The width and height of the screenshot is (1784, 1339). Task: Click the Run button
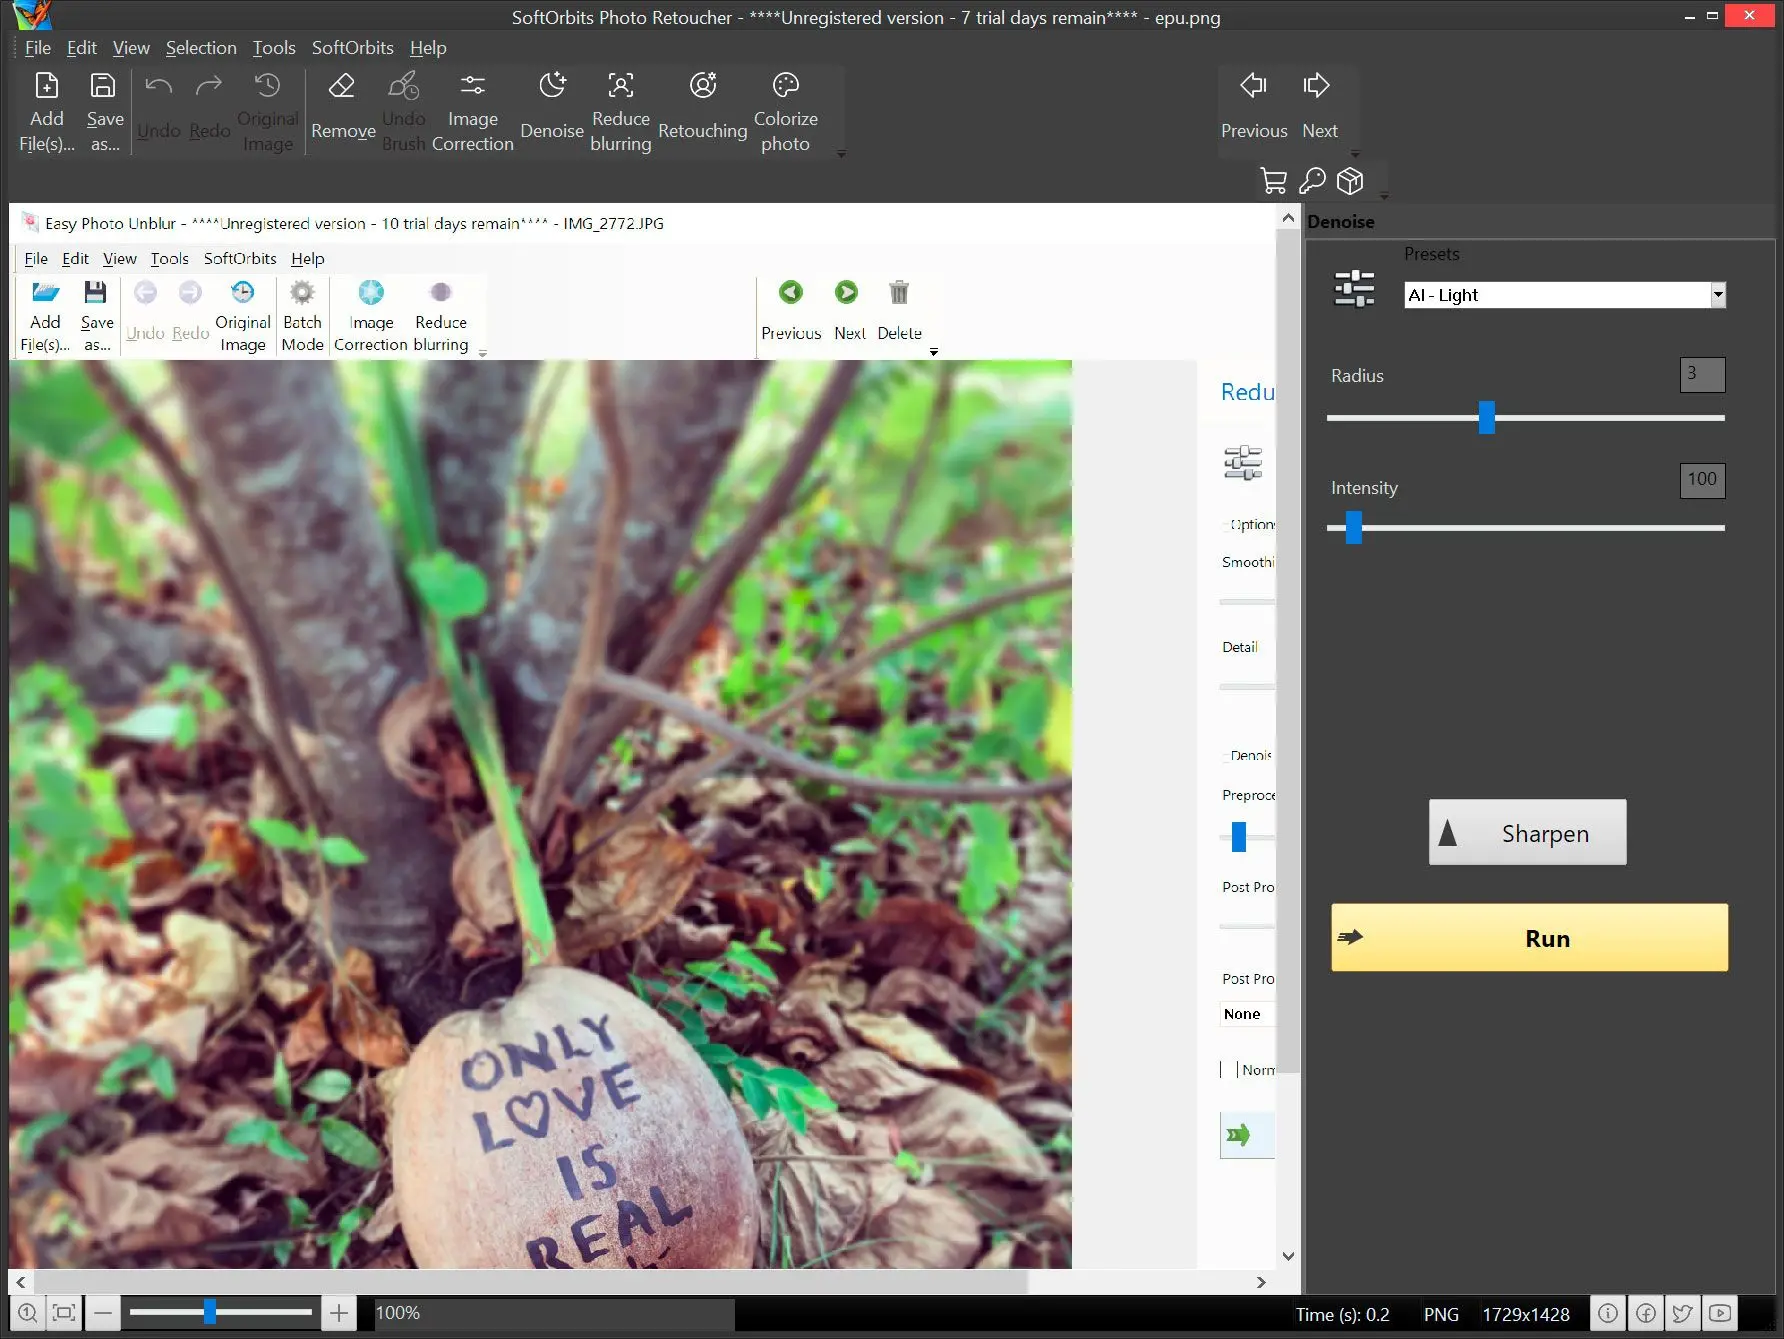[1528, 937]
